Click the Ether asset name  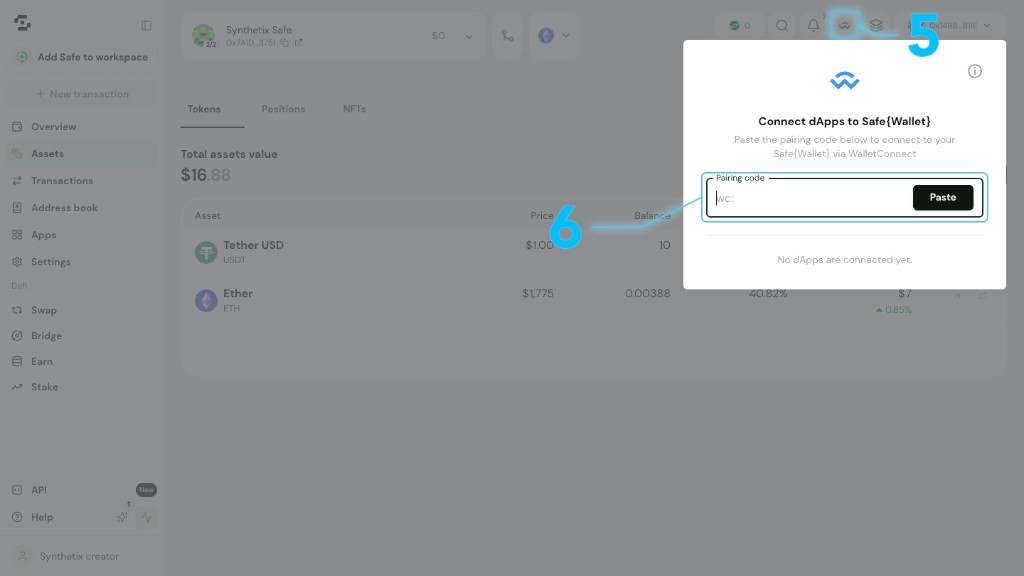pos(238,294)
